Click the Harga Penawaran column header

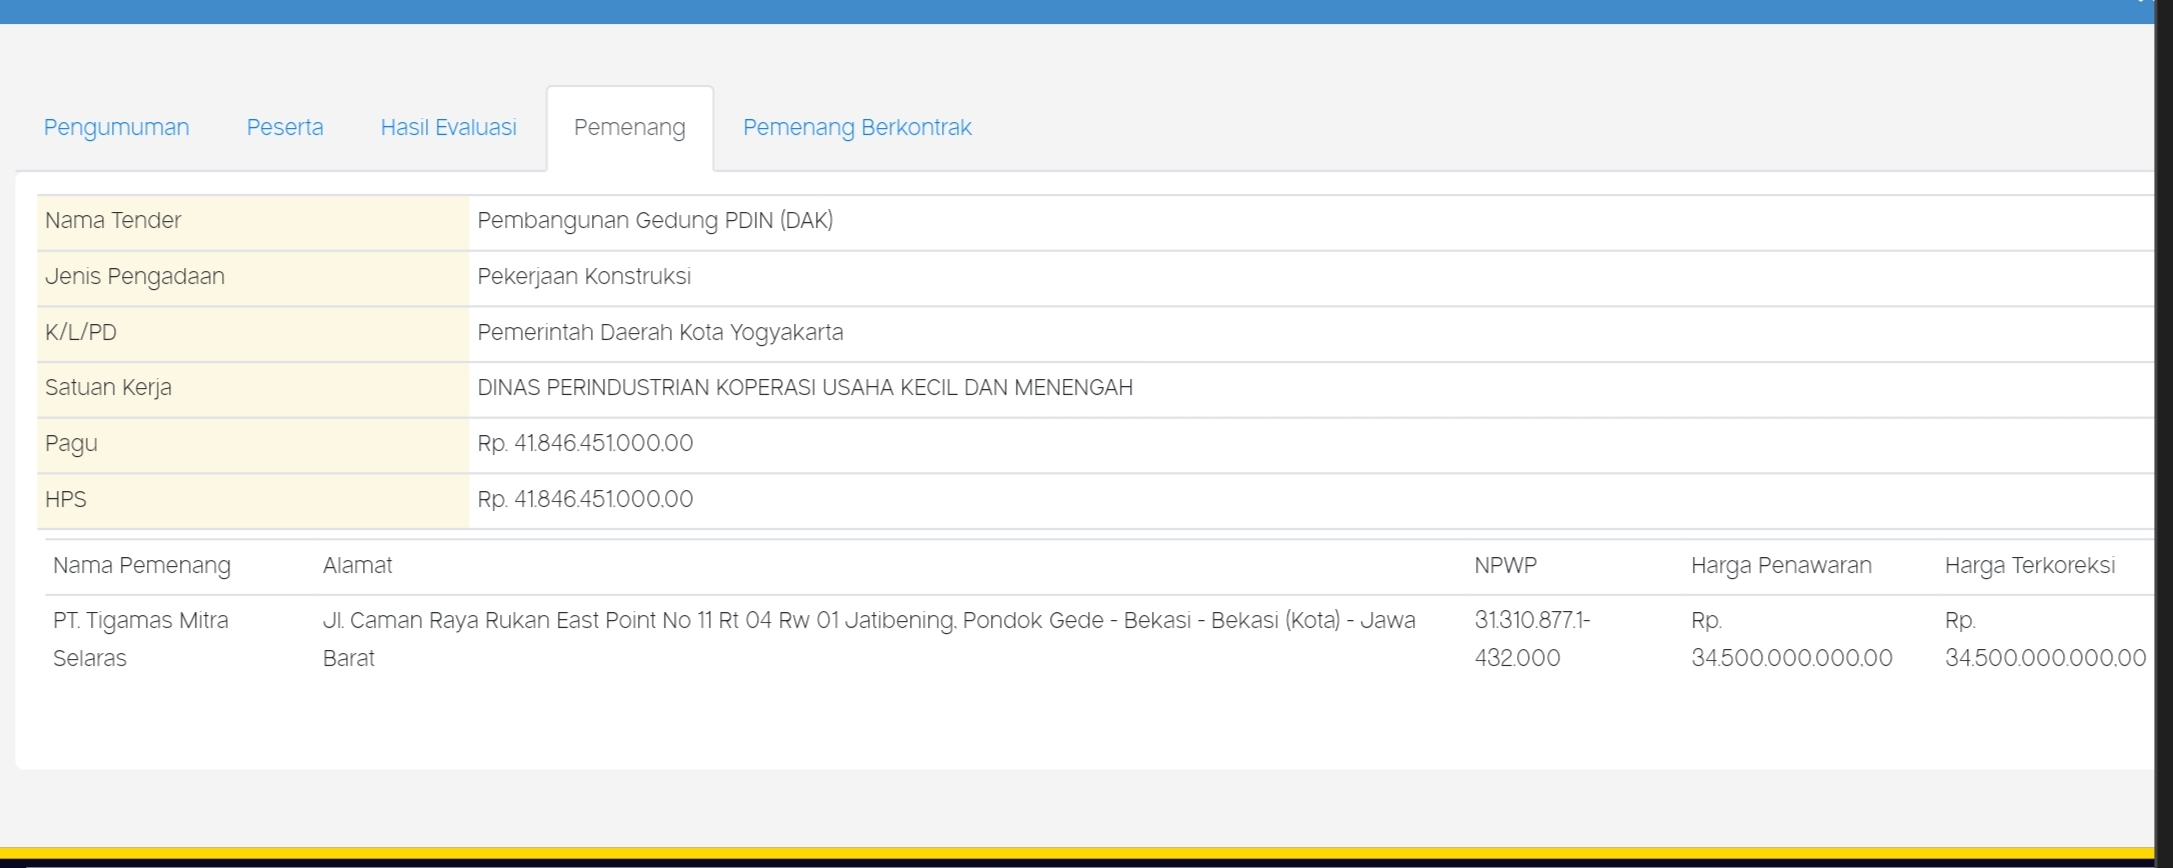[x=1781, y=566]
